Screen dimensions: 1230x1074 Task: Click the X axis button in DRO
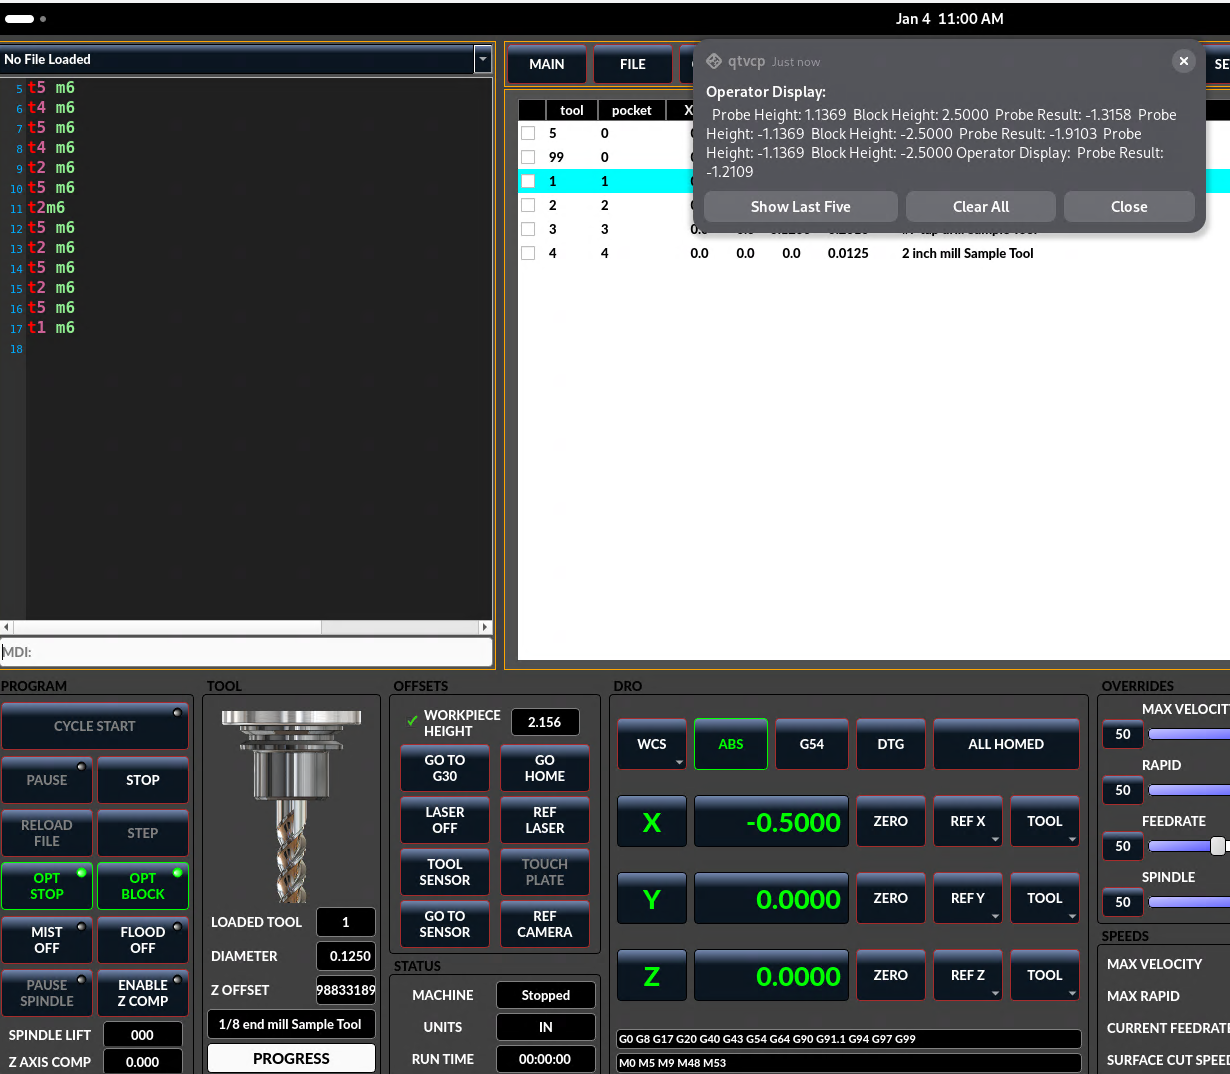(x=651, y=822)
